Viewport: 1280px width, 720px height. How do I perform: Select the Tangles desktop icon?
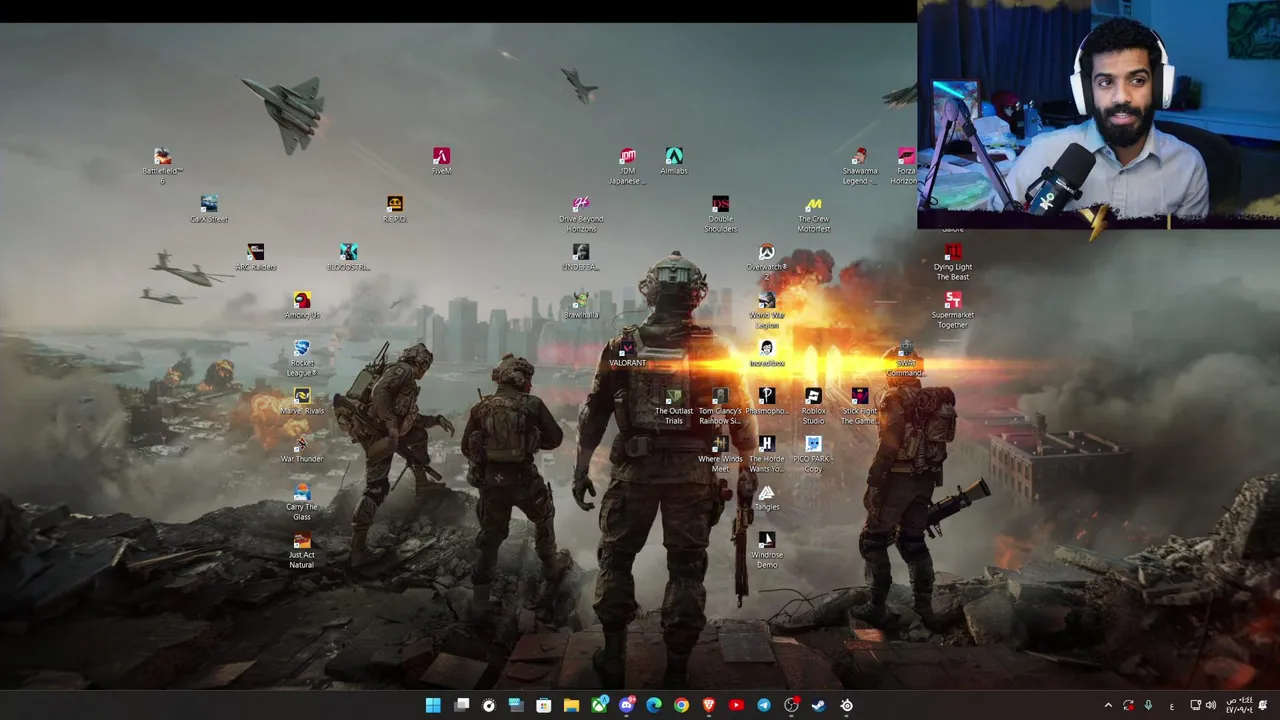[767, 497]
